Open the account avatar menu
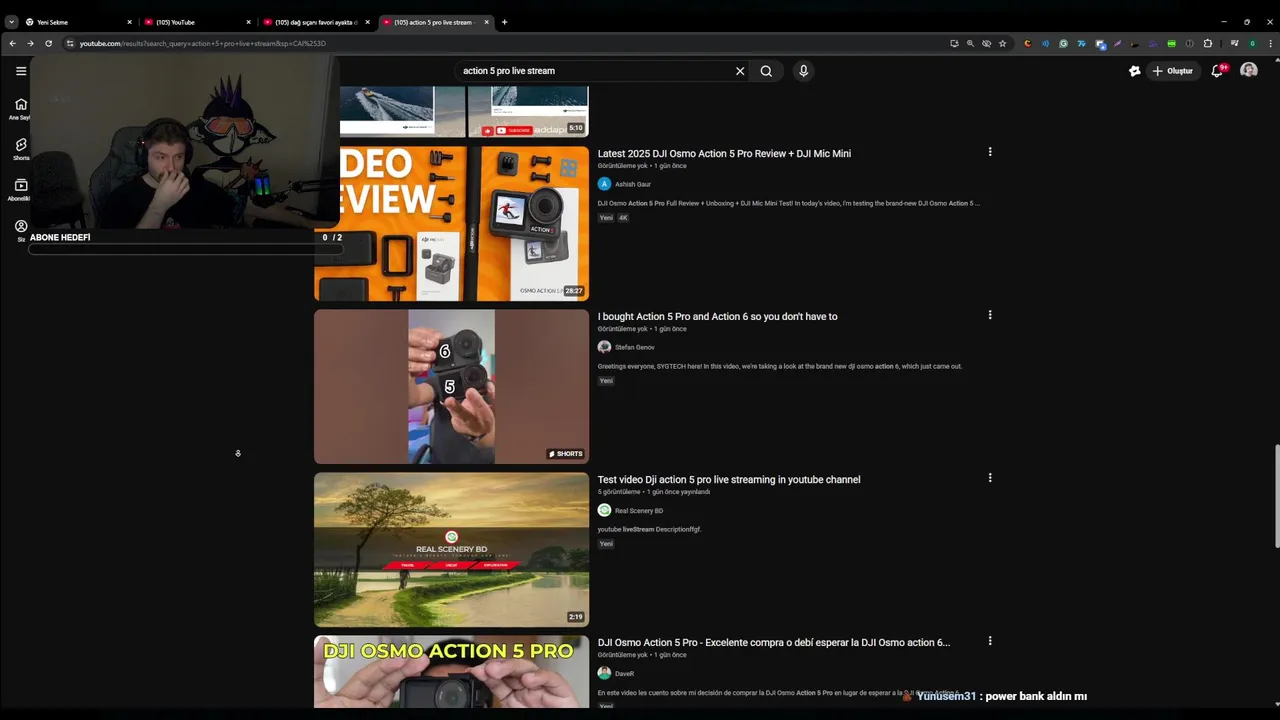The image size is (1280, 720). point(1249,71)
